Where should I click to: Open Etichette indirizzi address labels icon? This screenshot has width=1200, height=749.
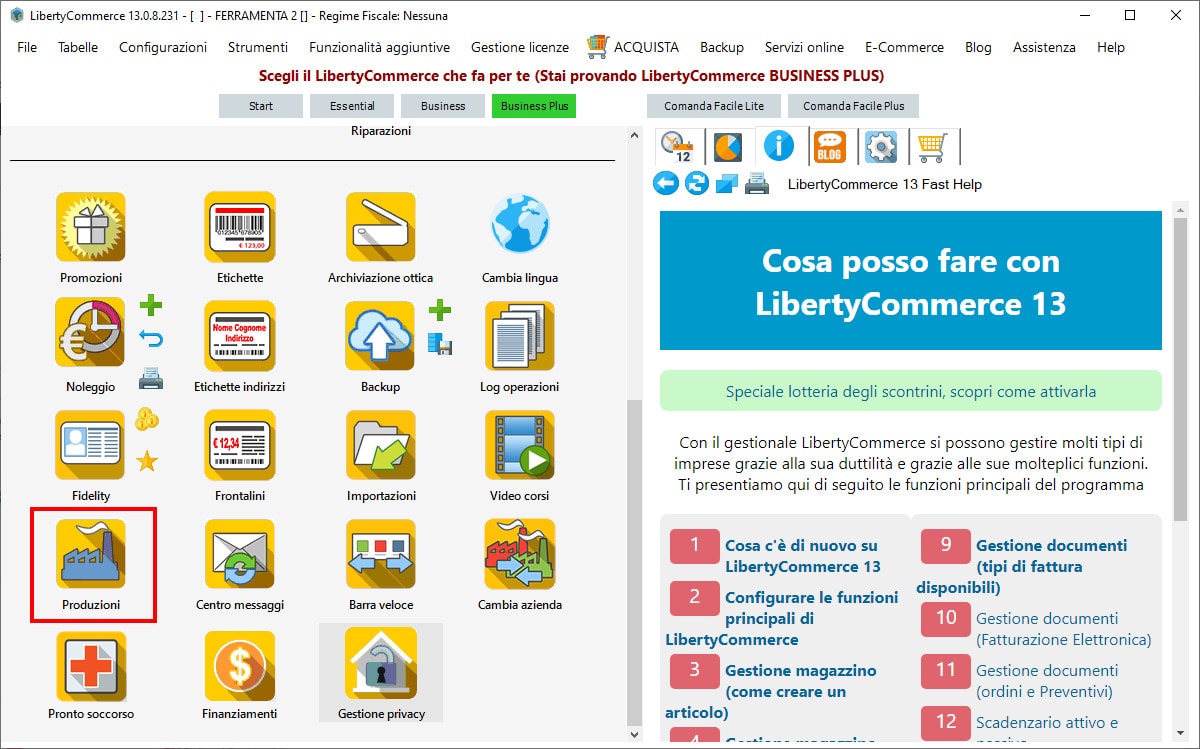coord(240,335)
